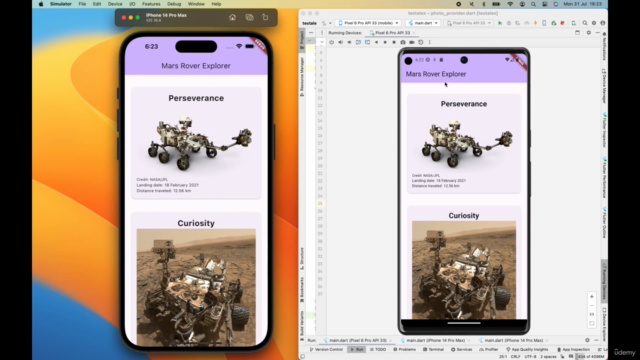Open the Resource Manager side panel tab
This screenshot has width=640, height=360.
point(302,76)
